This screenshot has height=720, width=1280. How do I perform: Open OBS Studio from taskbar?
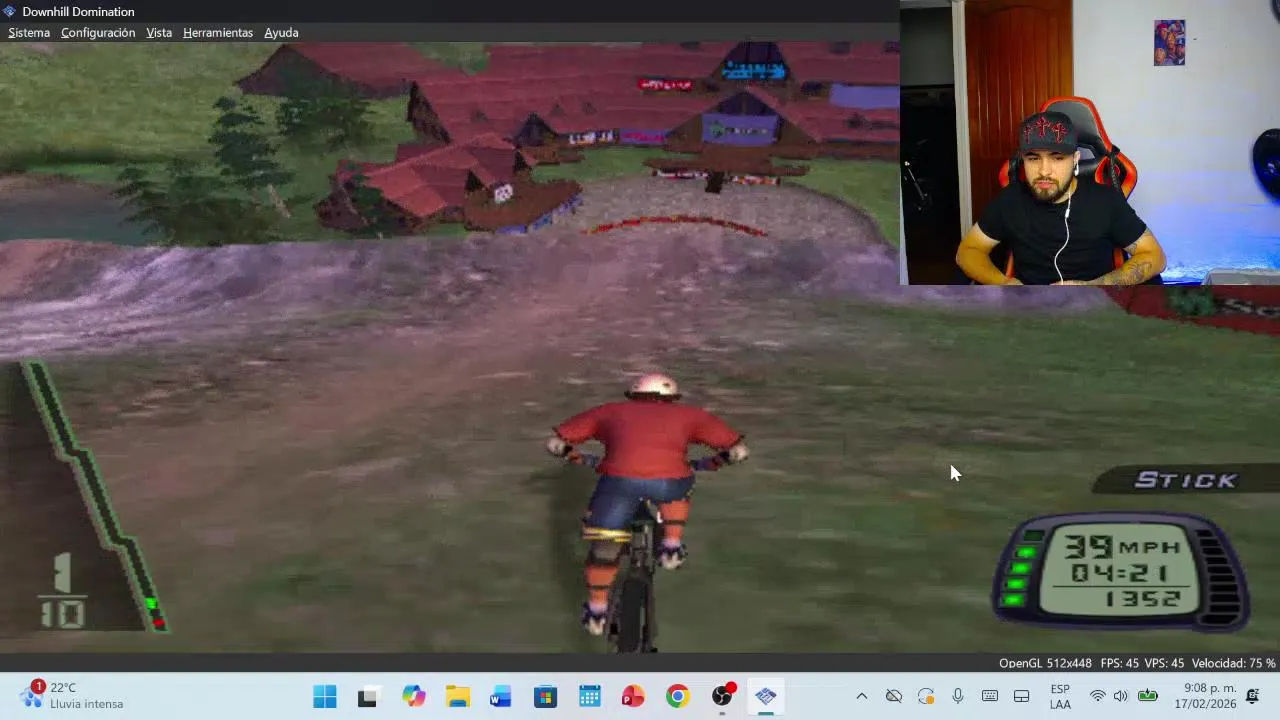722,696
